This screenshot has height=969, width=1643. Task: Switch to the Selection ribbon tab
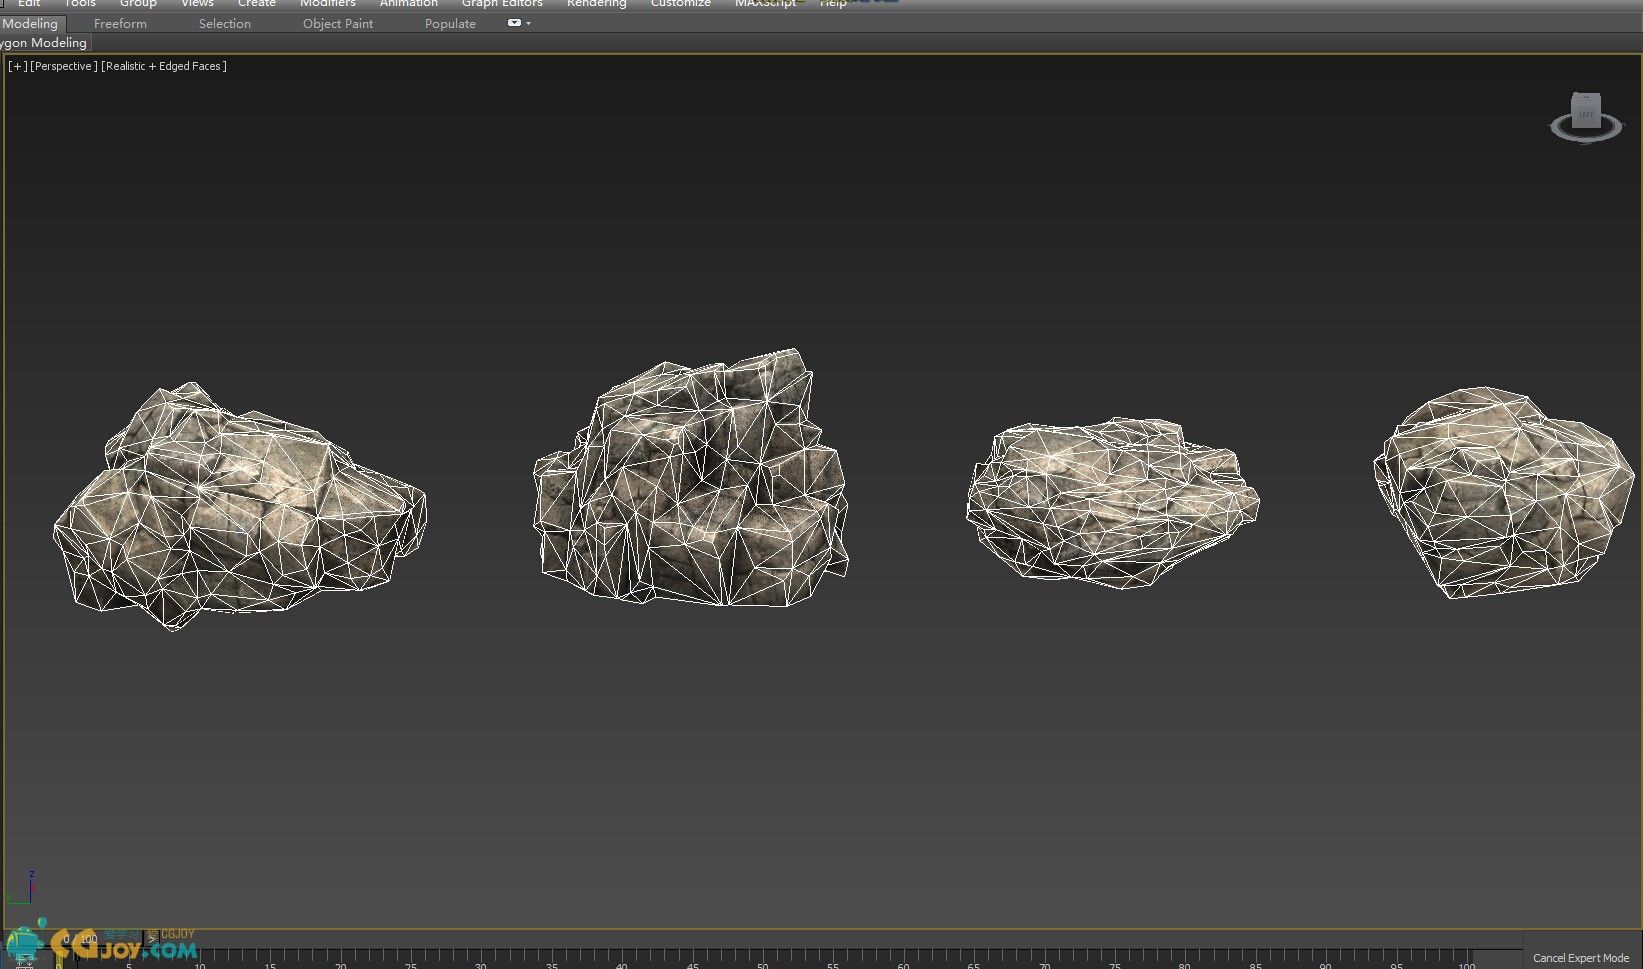point(224,23)
